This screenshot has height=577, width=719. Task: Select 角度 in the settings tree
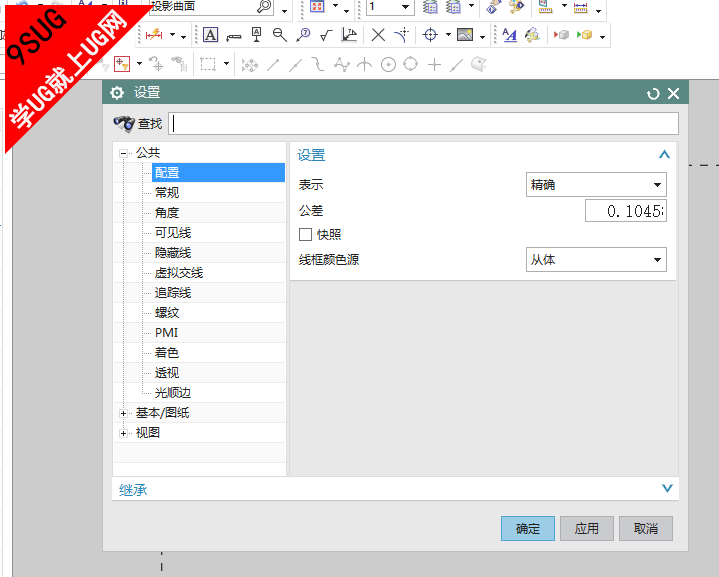click(x=167, y=213)
